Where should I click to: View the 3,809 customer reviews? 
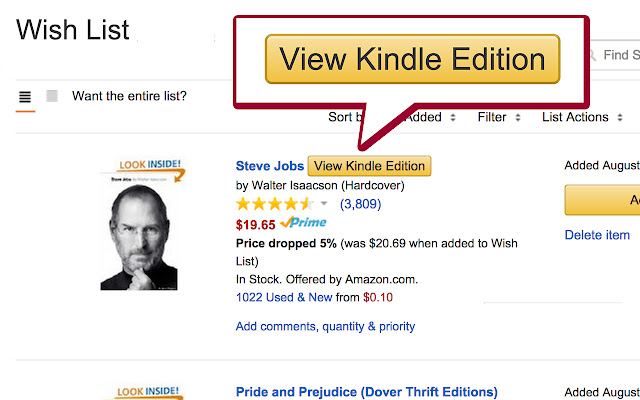point(360,204)
